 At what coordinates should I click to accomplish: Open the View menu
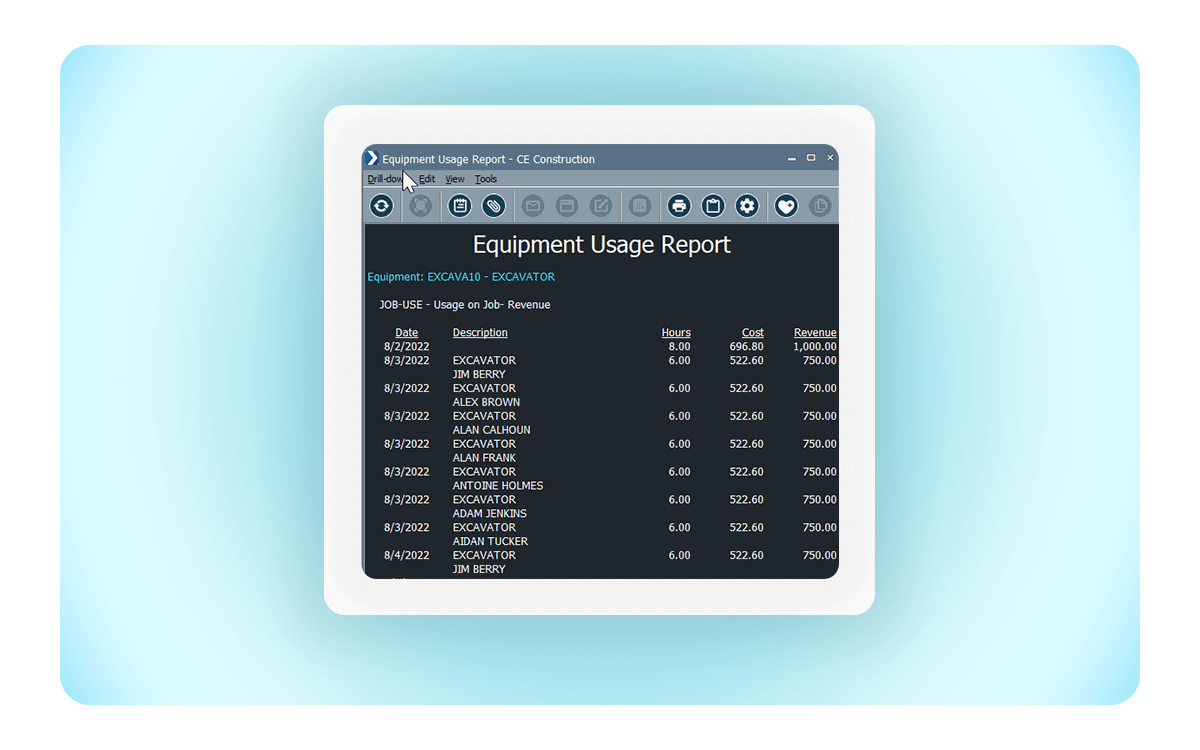point(455,179)
